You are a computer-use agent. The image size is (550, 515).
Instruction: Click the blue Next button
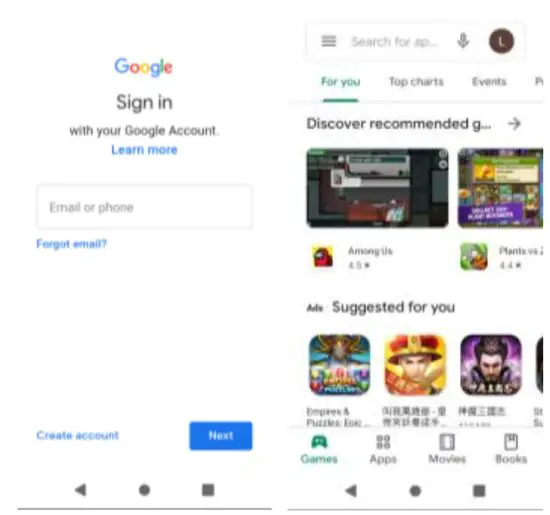pyautogui.click(x=221, y=436)
